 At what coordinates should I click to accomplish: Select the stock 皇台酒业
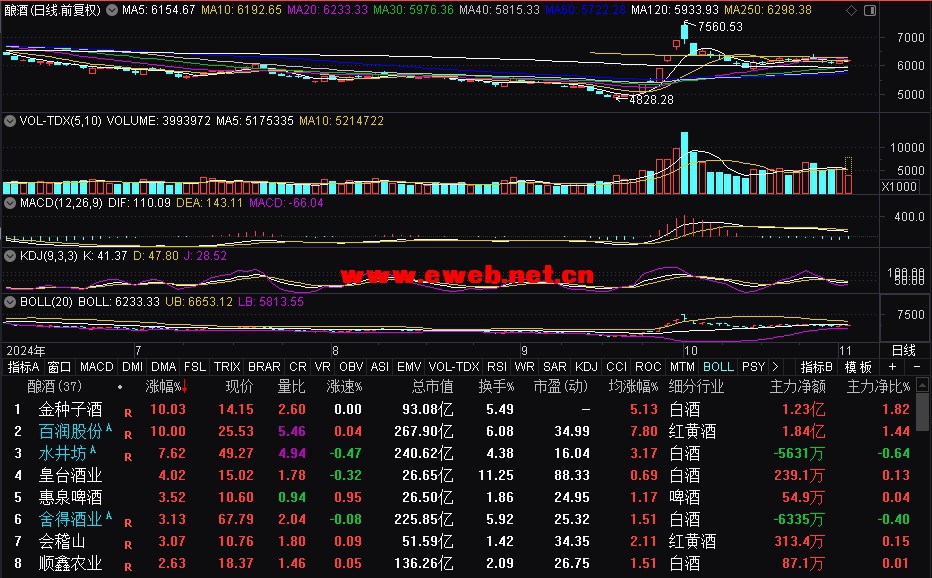point(70,475)
